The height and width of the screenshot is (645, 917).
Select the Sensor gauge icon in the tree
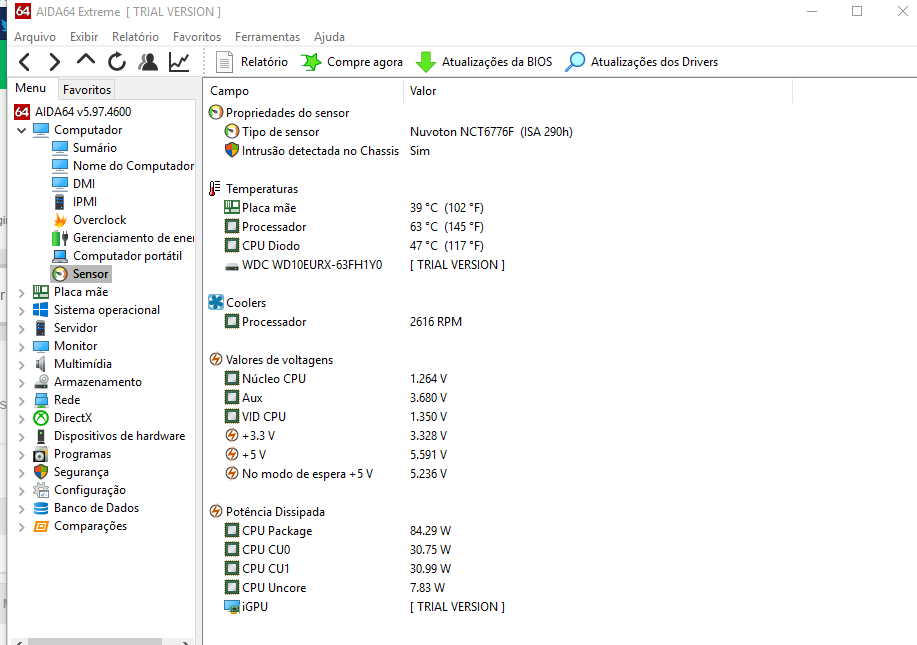pyautogui.click(x=60, y=274)
